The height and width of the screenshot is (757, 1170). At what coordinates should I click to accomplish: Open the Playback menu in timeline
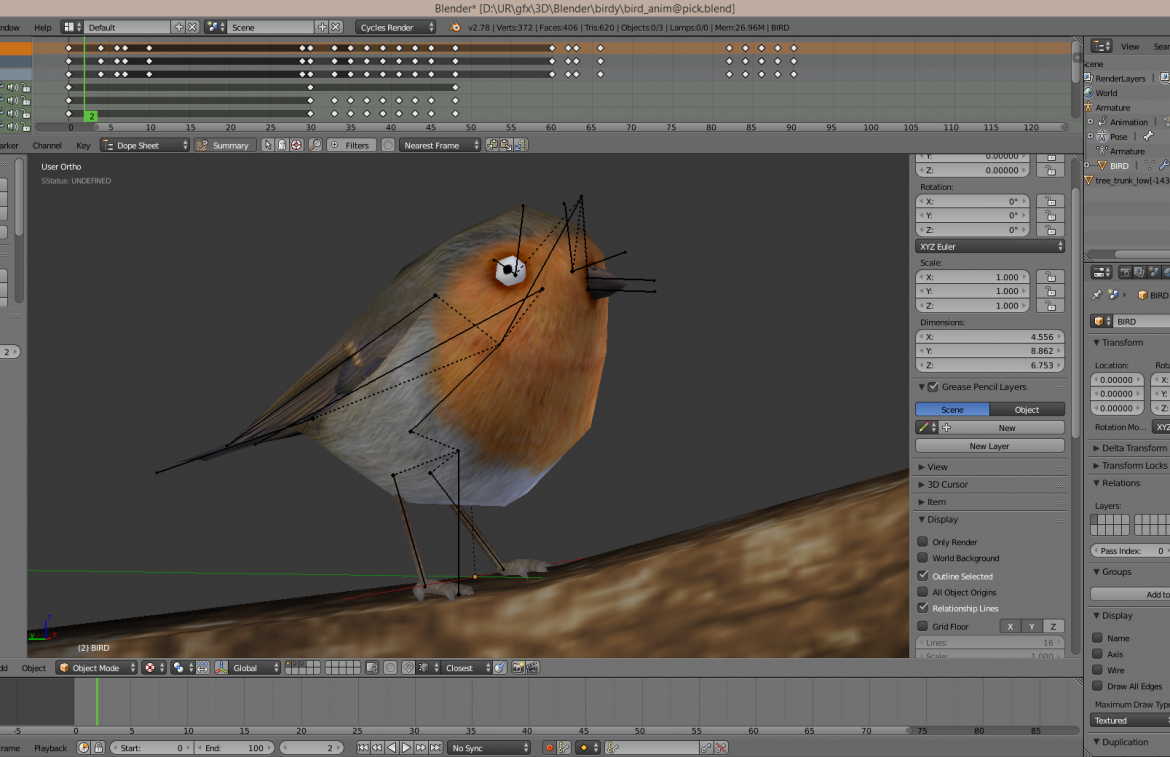pyautogui.click(x=50, y=748)
